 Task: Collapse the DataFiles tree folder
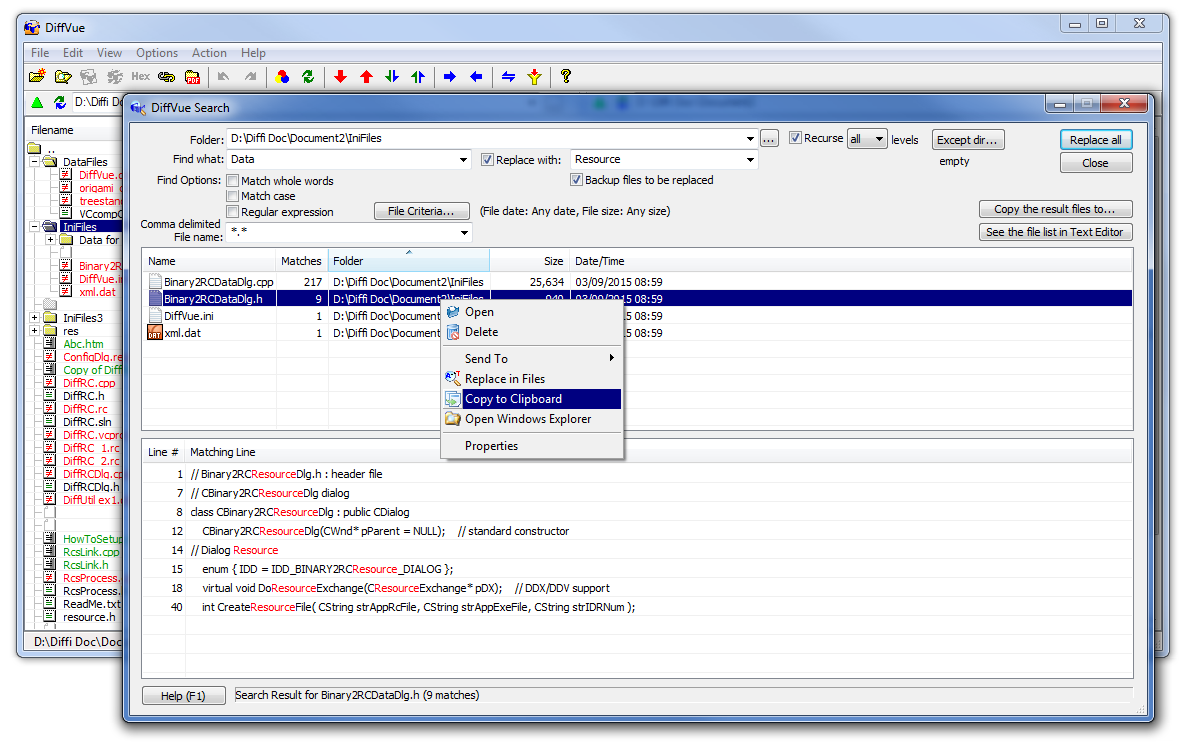35,162
